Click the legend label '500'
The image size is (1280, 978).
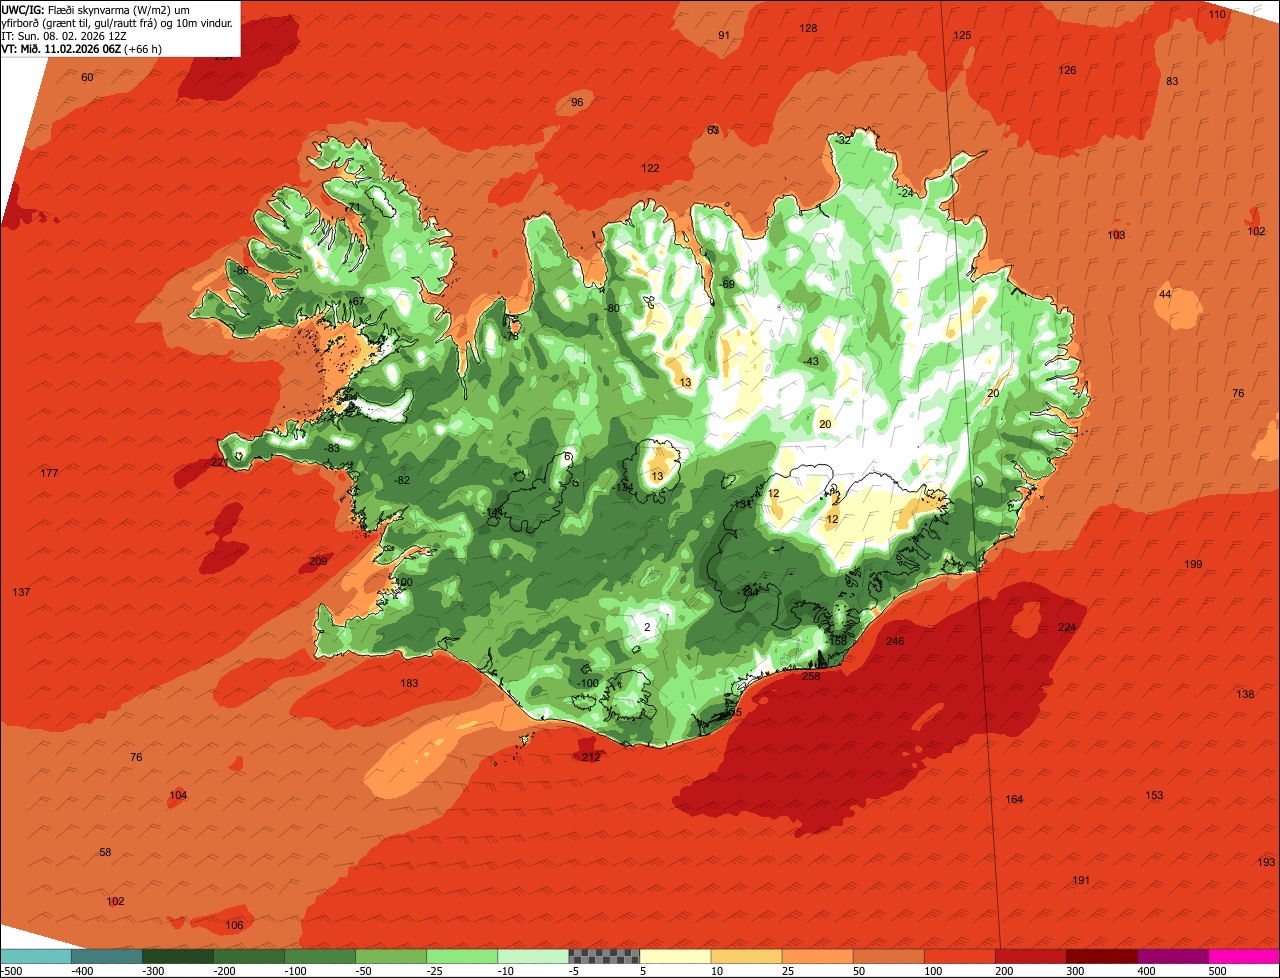click(x=1215, y=971)
